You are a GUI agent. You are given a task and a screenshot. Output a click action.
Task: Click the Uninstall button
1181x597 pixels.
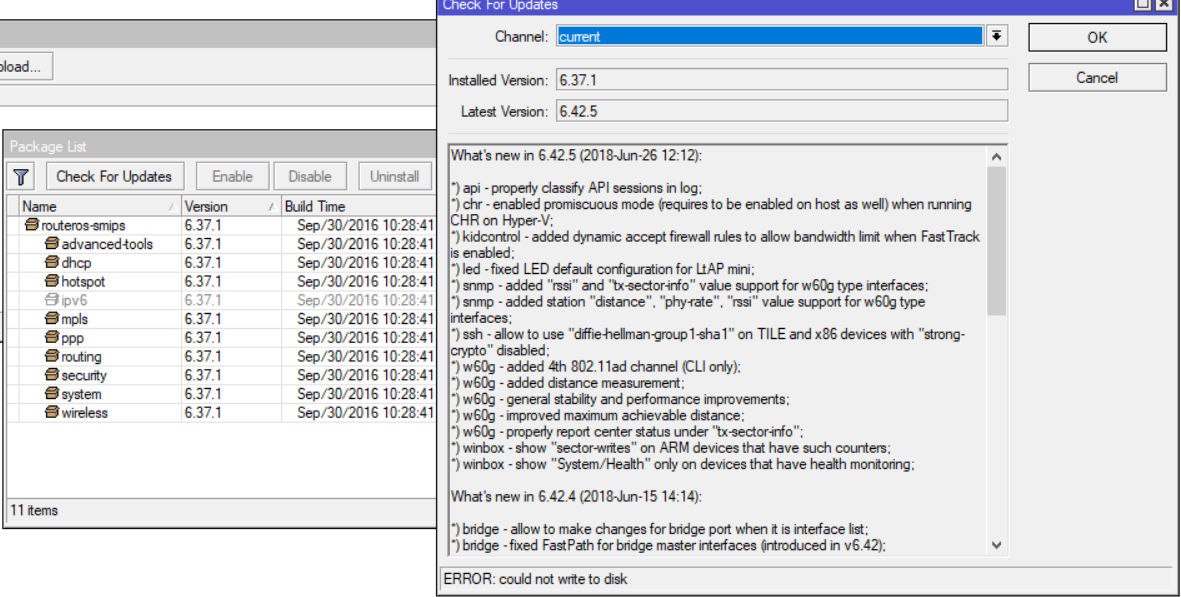point(395,177)
